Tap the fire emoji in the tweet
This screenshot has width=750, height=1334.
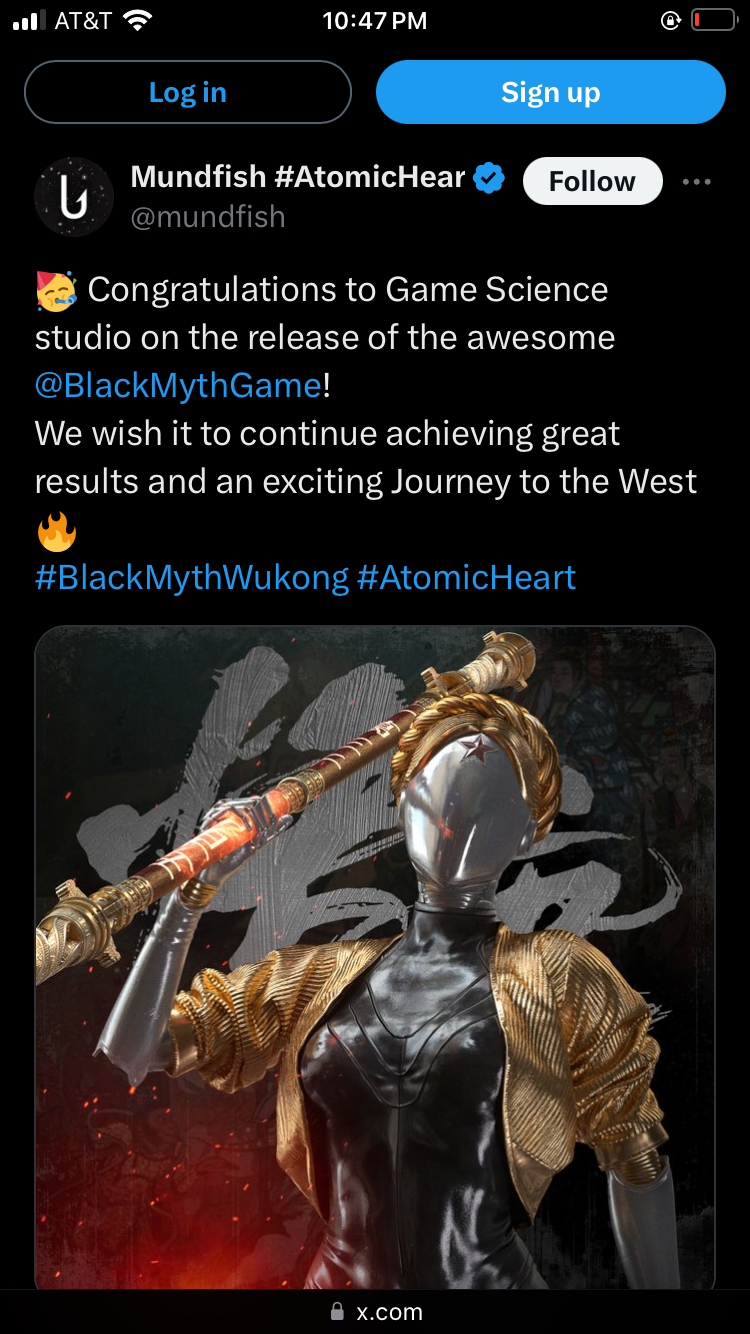(x=56, y=531)
